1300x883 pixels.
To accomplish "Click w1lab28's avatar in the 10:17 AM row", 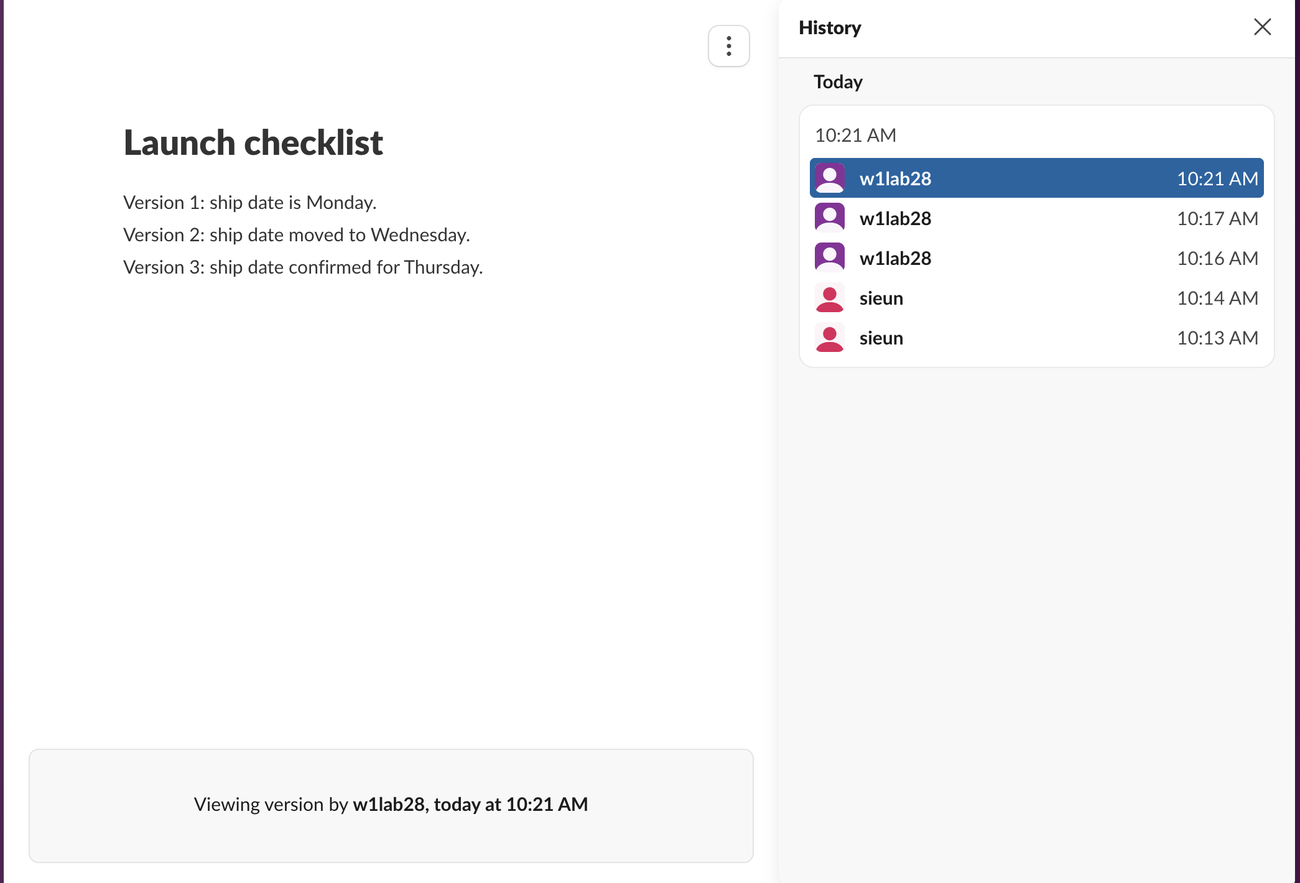I will (830, 218).
